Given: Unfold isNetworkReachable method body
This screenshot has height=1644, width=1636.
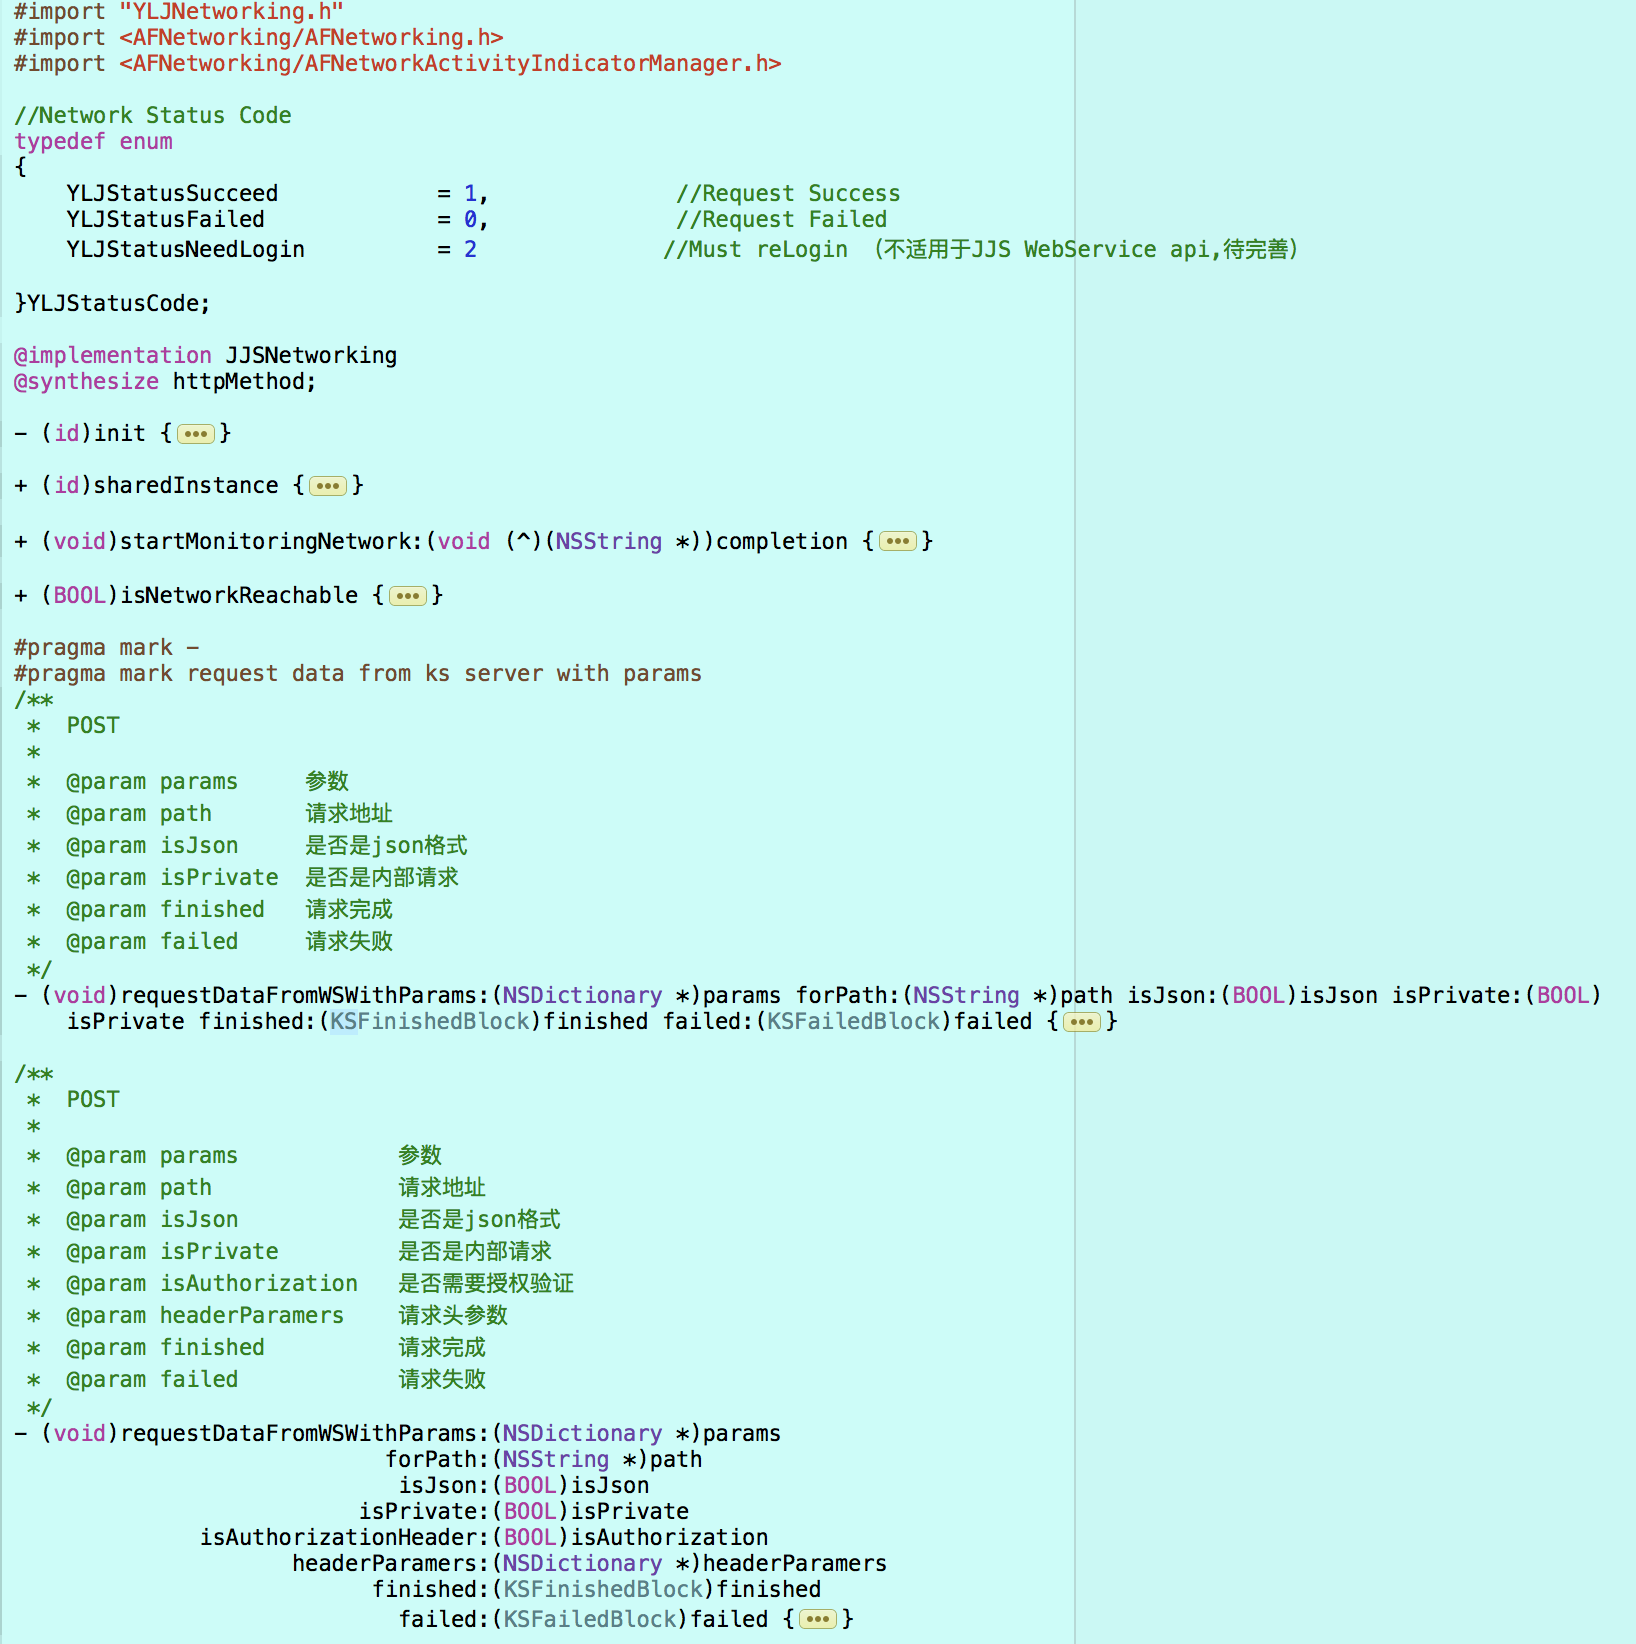Looking at the screenshot, I should click(x=408, y=596).
